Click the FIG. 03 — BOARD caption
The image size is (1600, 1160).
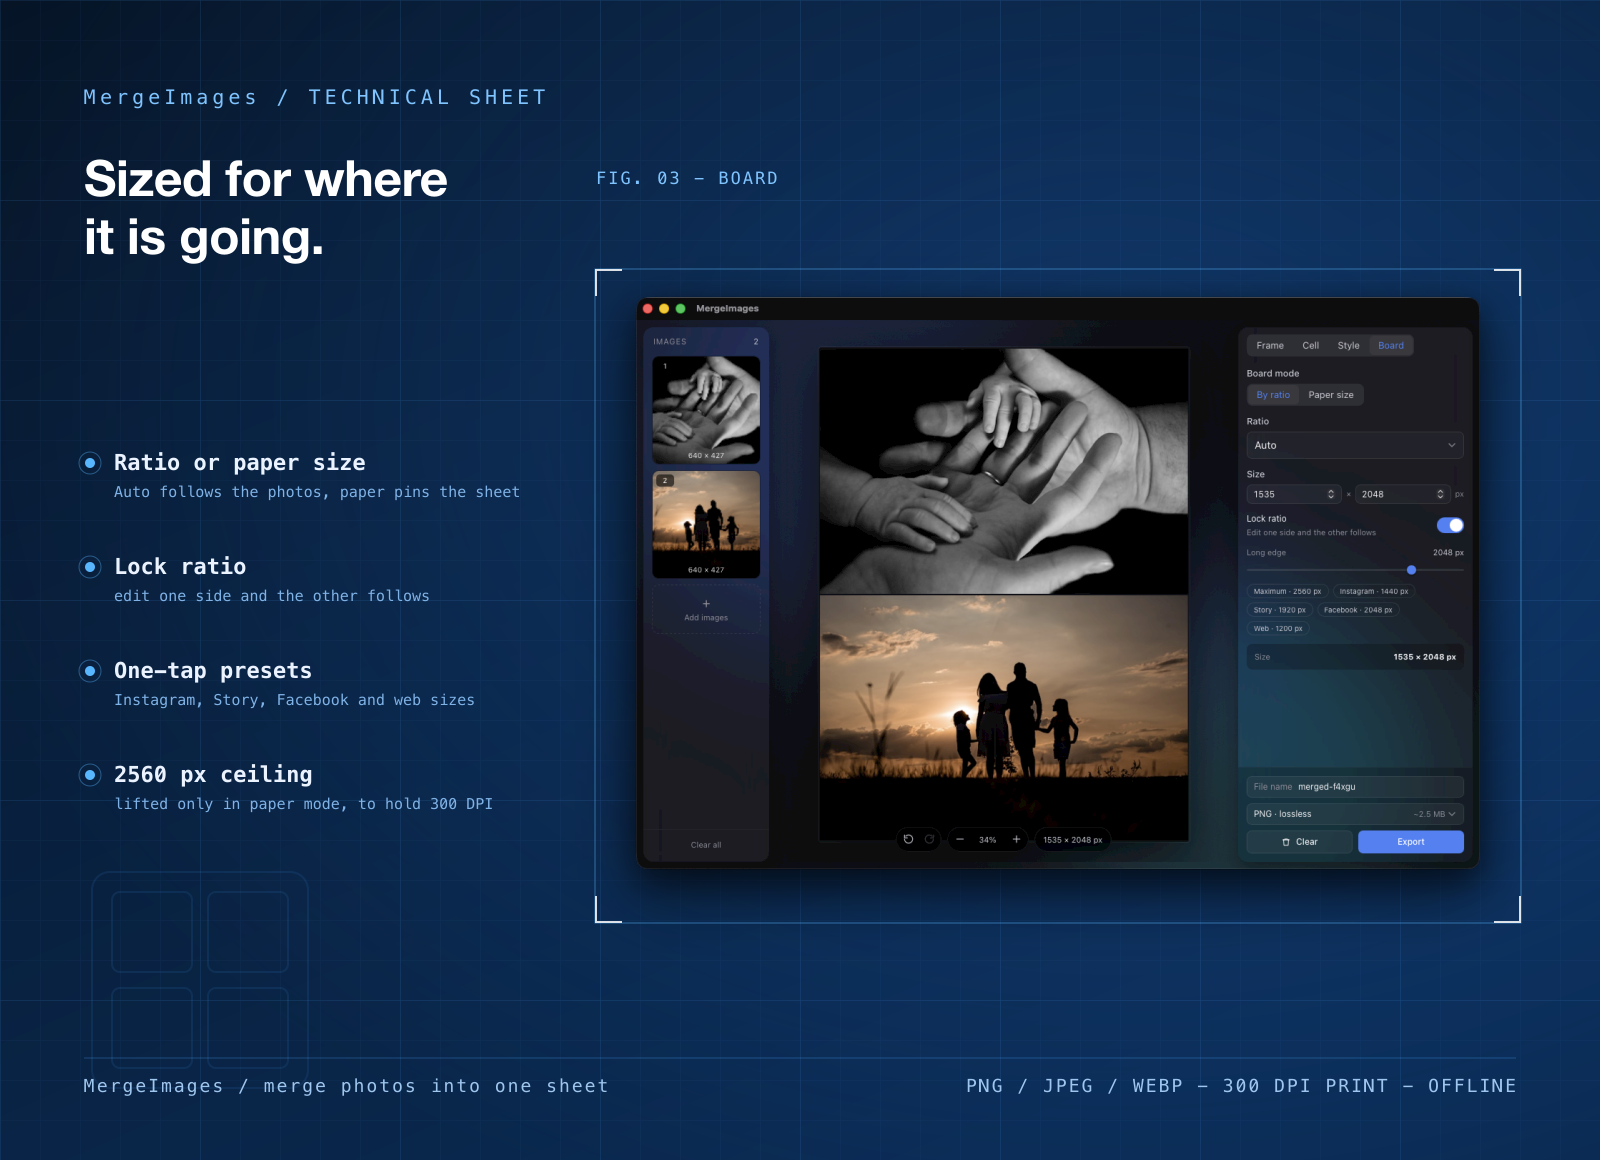687,178
